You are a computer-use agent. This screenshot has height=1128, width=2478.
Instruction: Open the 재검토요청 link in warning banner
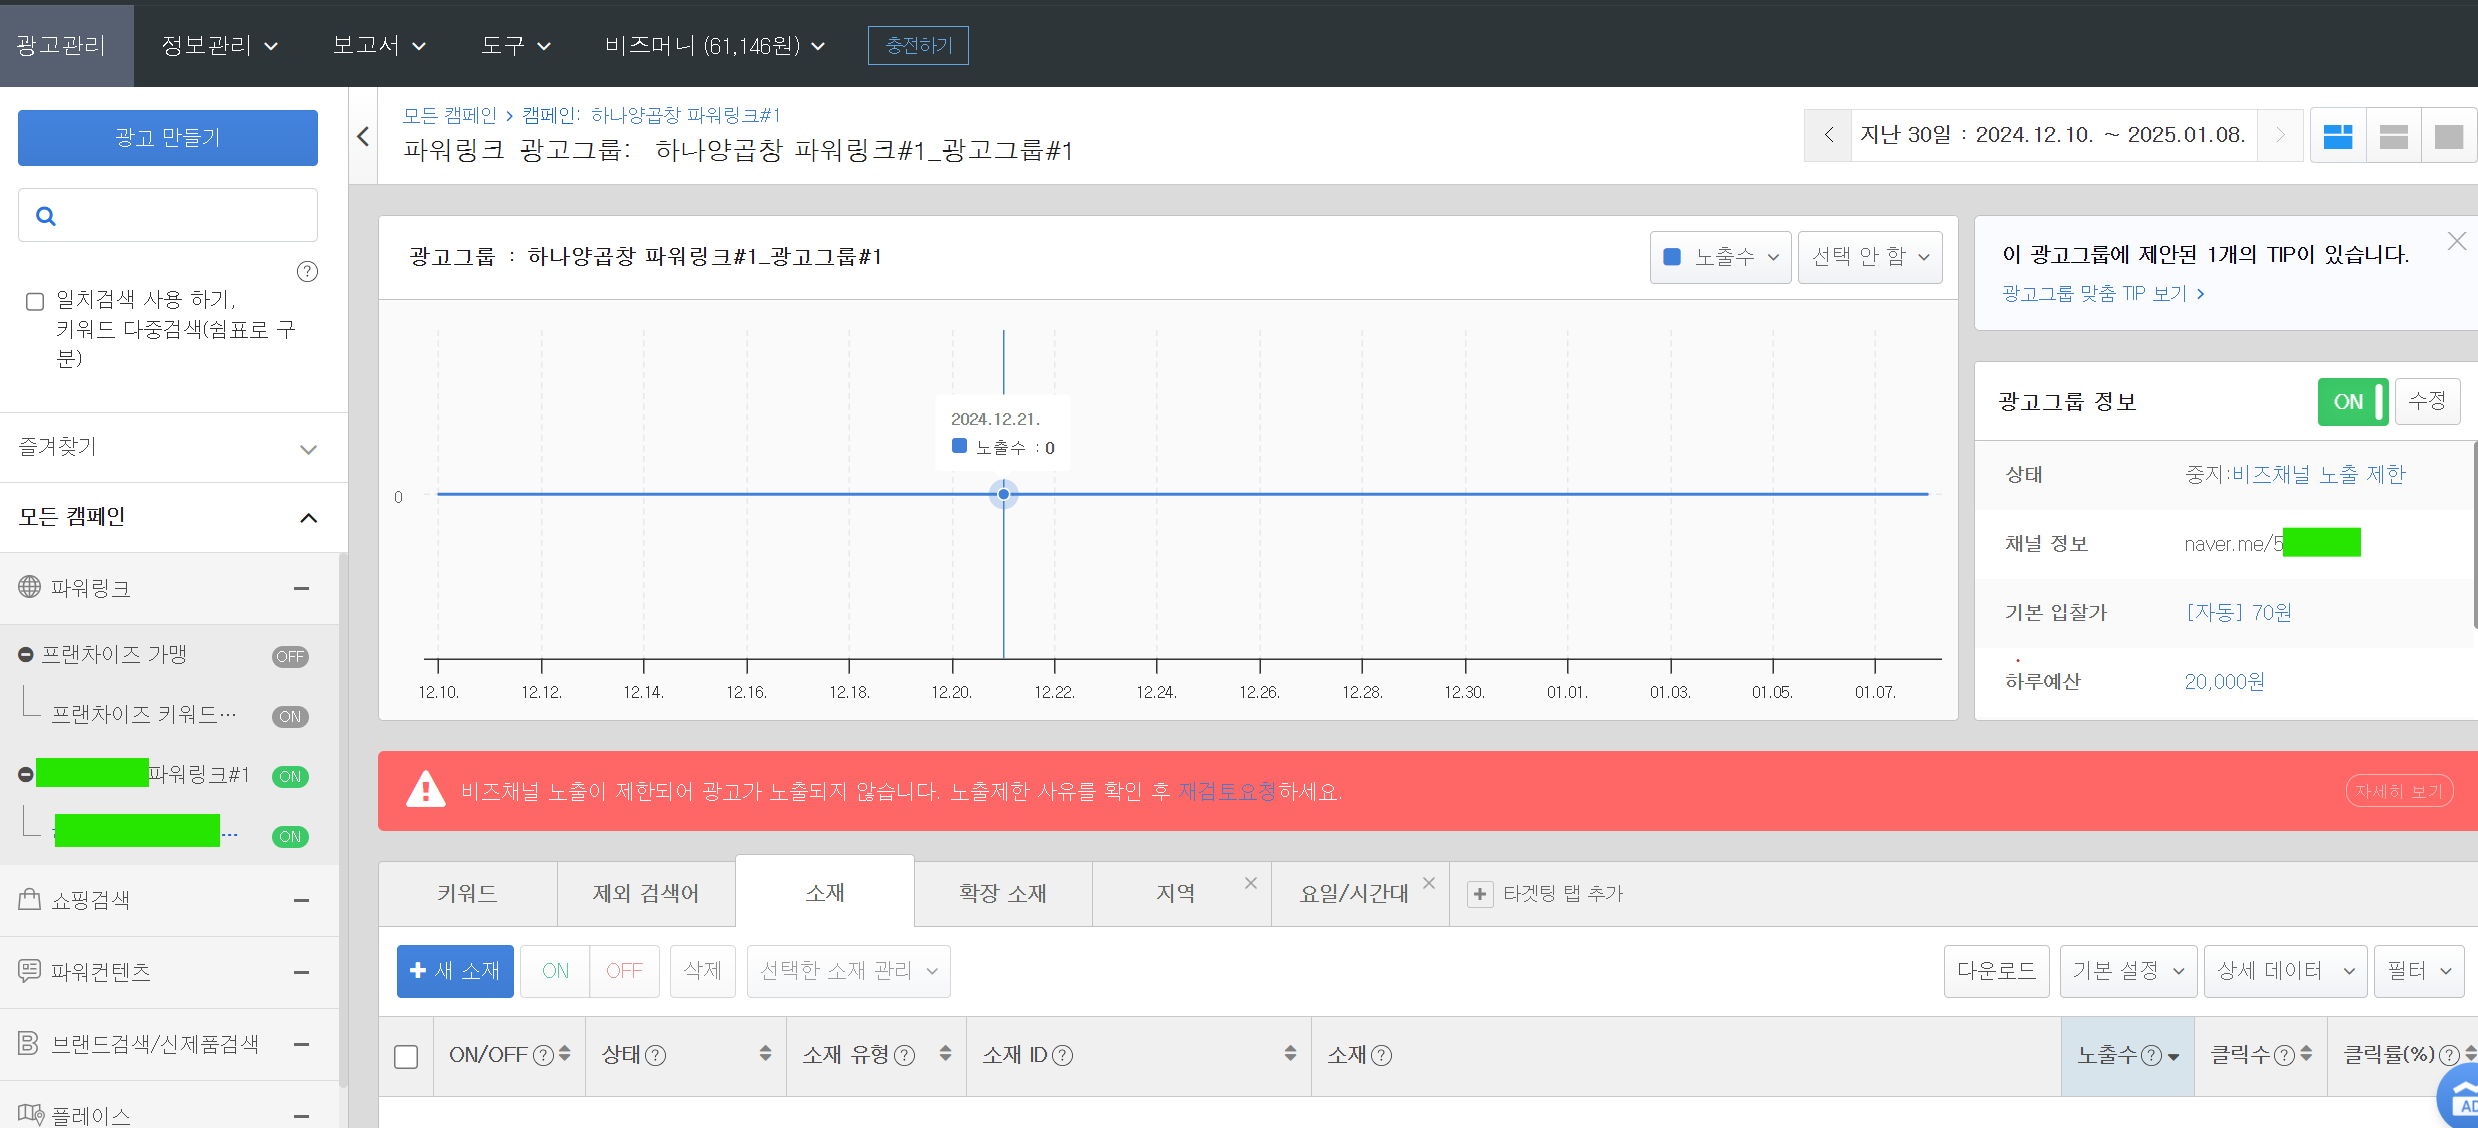pos(1226,792)
